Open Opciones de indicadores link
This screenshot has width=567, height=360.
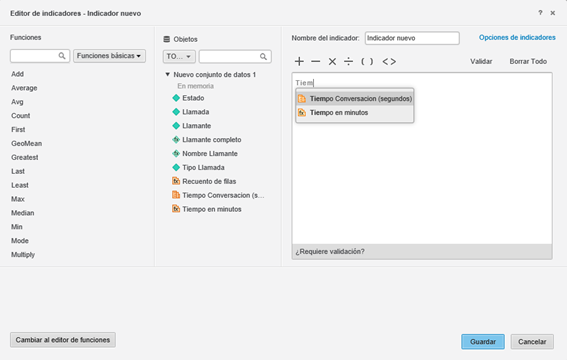pyautogui.click(x=517, y=38)
